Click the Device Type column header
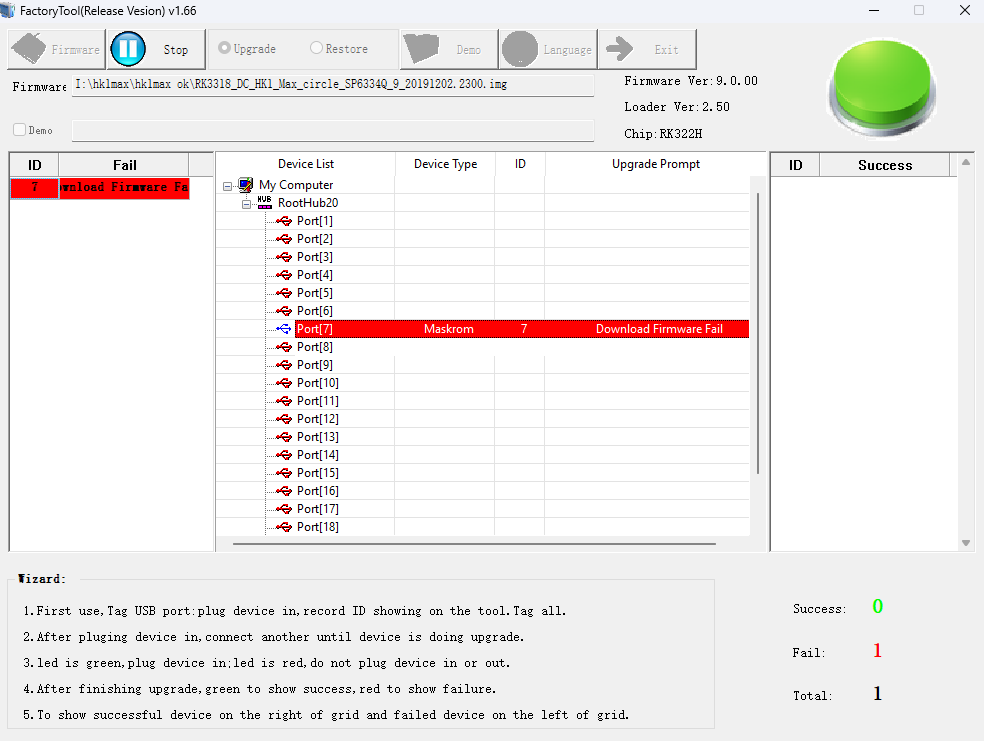 pyautogui.click(x=445, y=164)
